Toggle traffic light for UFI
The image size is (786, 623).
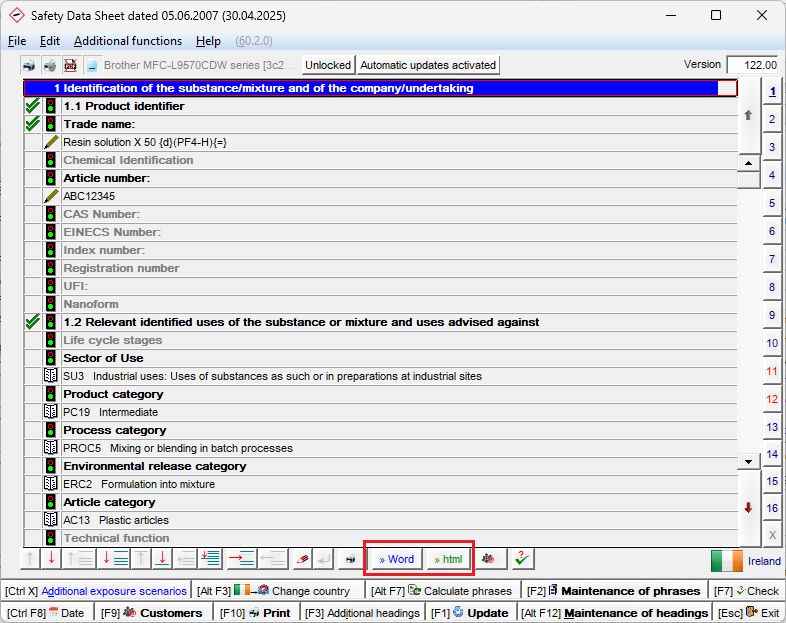coord(51,286)
